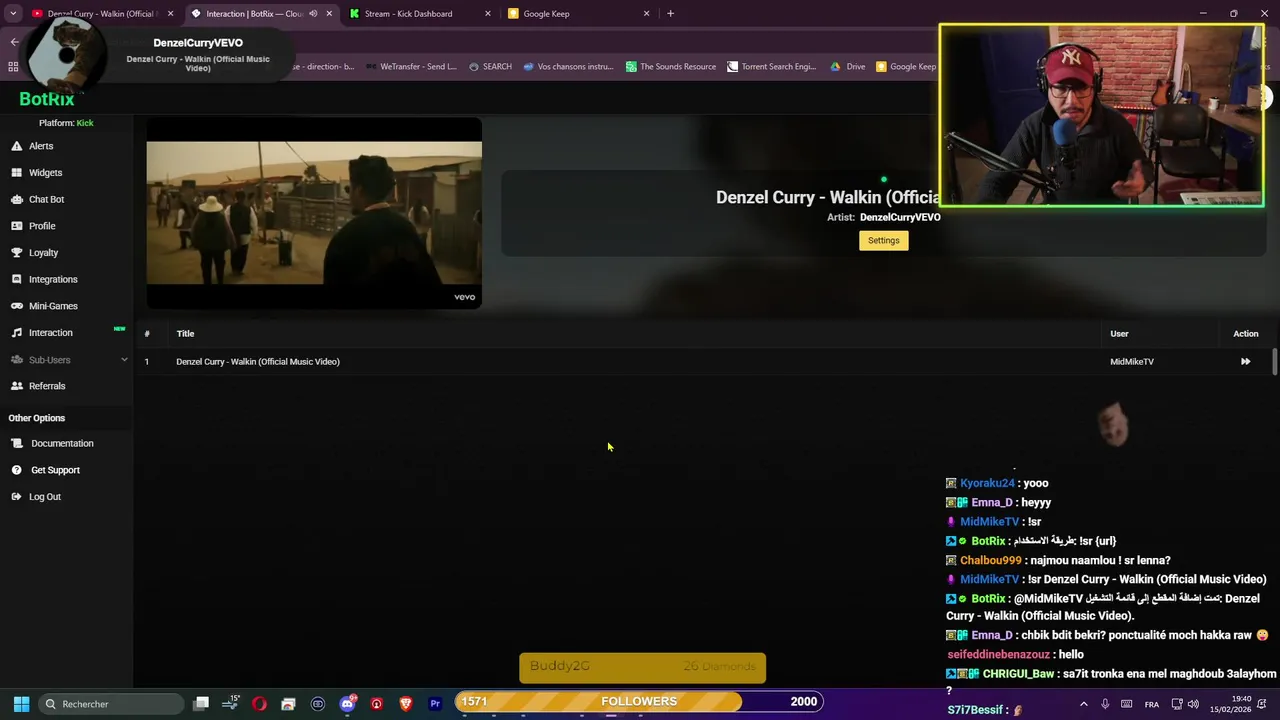The width and height of the screenshot is (1280, 720).
Task: Click the Title column header
Action: (185, 334)
